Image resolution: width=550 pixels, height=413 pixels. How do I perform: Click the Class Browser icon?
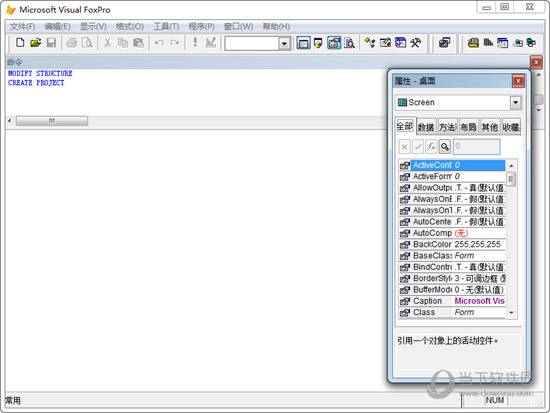tap(370, 43)
